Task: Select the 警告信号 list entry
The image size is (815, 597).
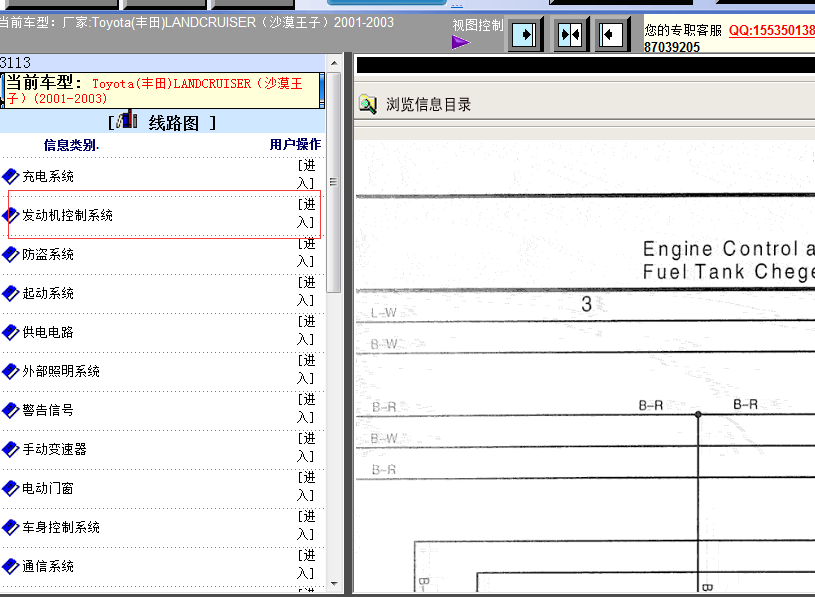Action: point(48,410)
